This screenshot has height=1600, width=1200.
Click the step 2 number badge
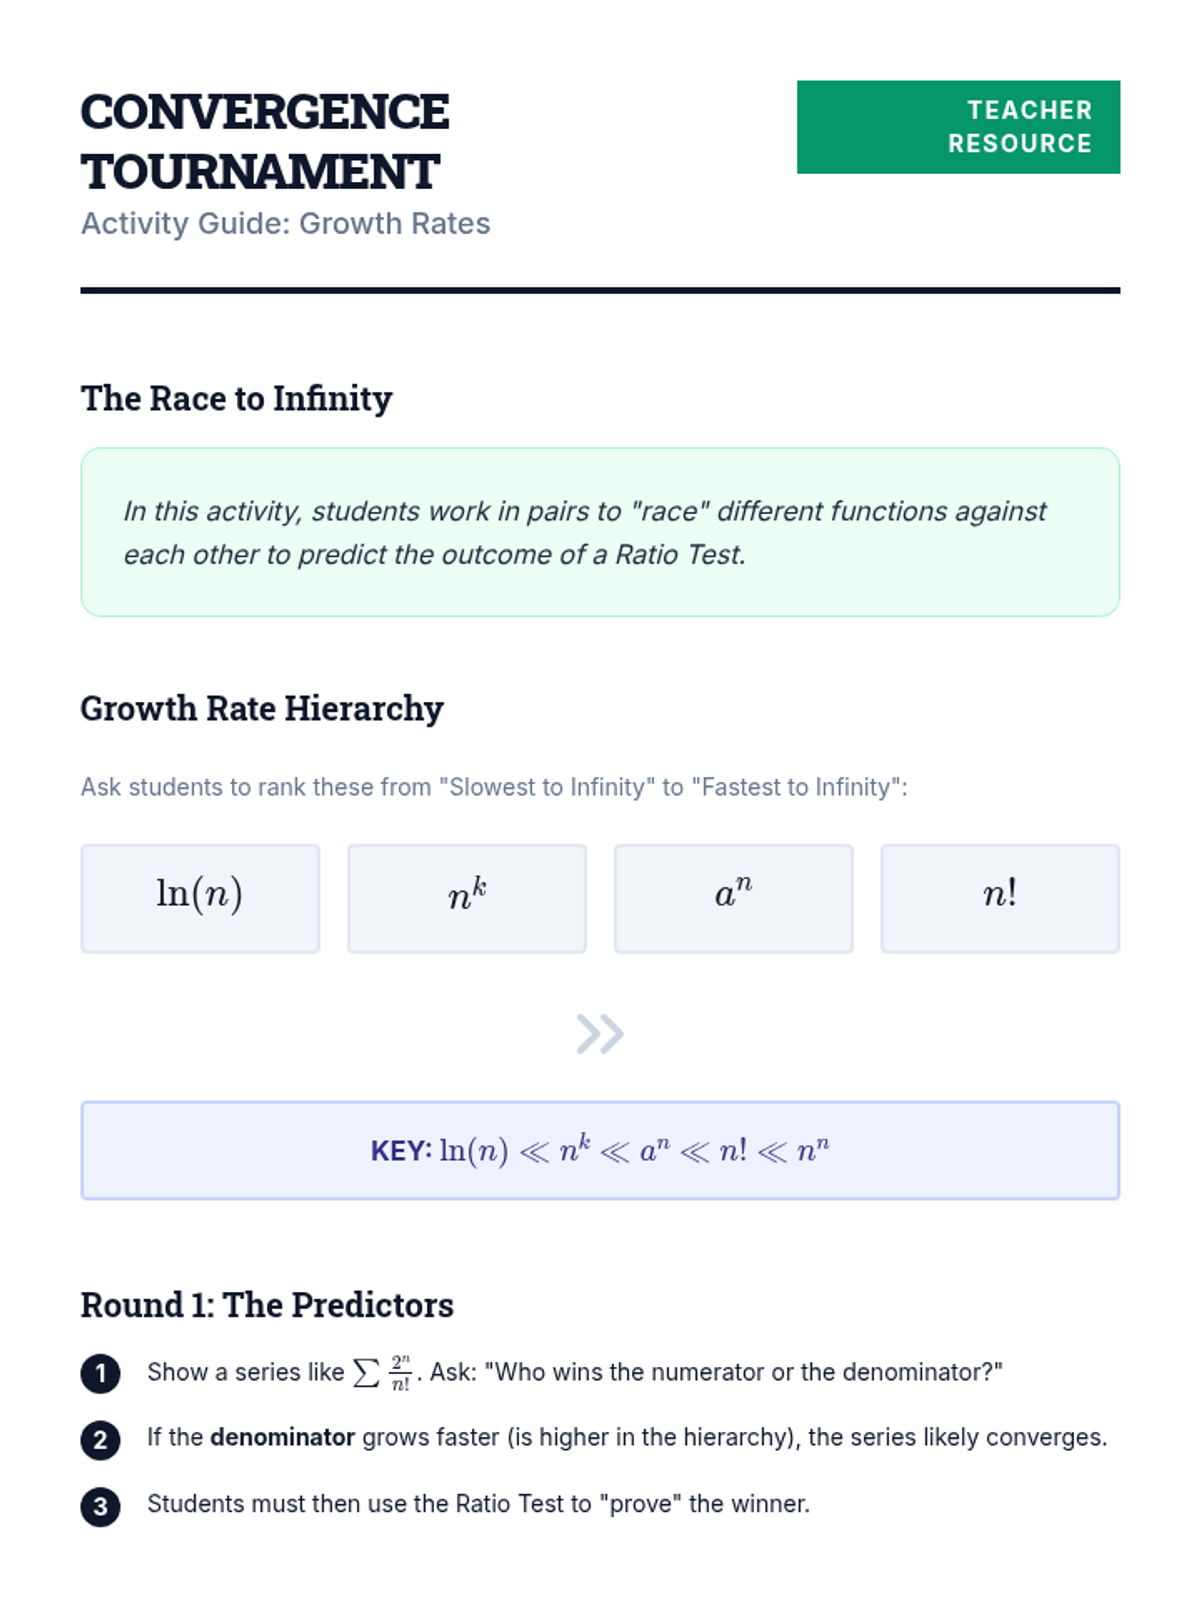tap(100, 1440)
